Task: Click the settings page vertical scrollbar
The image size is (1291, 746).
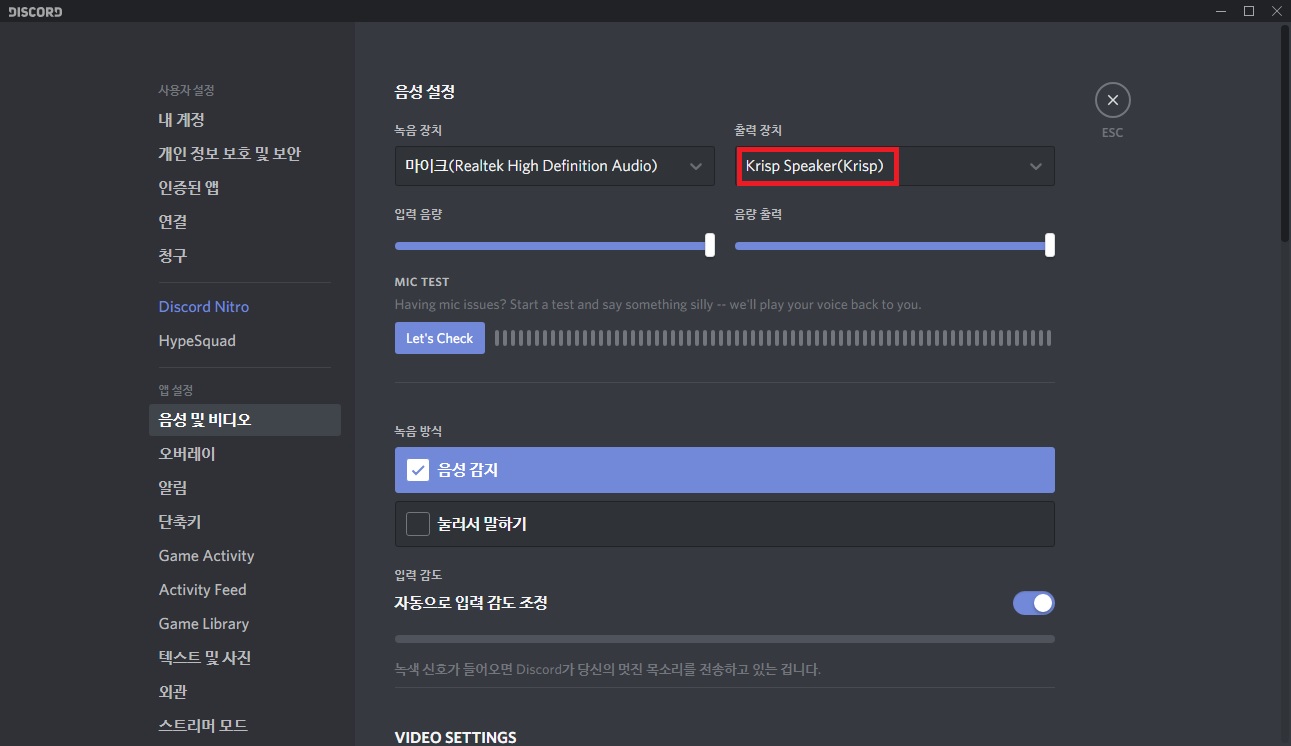Action: (1284, 135)
